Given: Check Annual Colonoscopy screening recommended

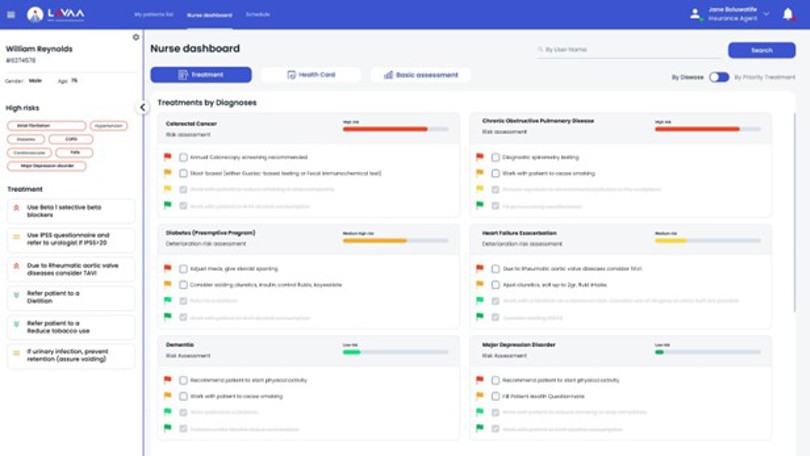Looking at the screenshot, I should click(183, 157).
